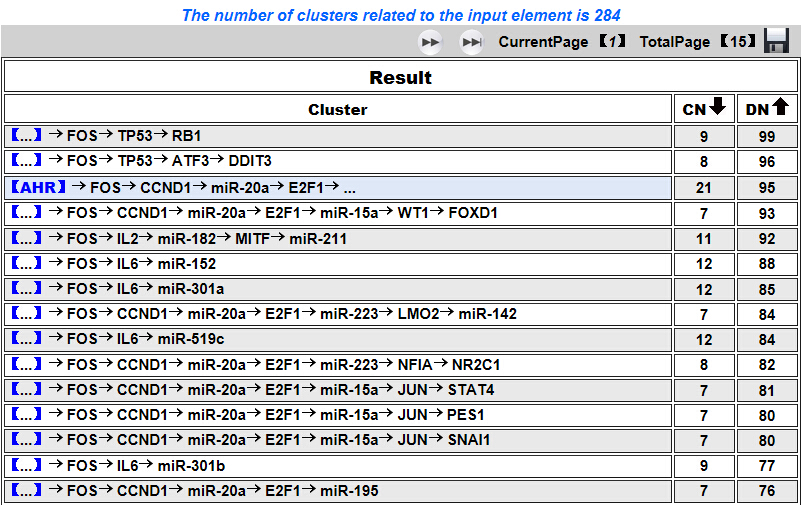This screenshot has height=505, width=802.
Task: Expand prefix of FOXD1 cluster row
Action: pos(26,212)
